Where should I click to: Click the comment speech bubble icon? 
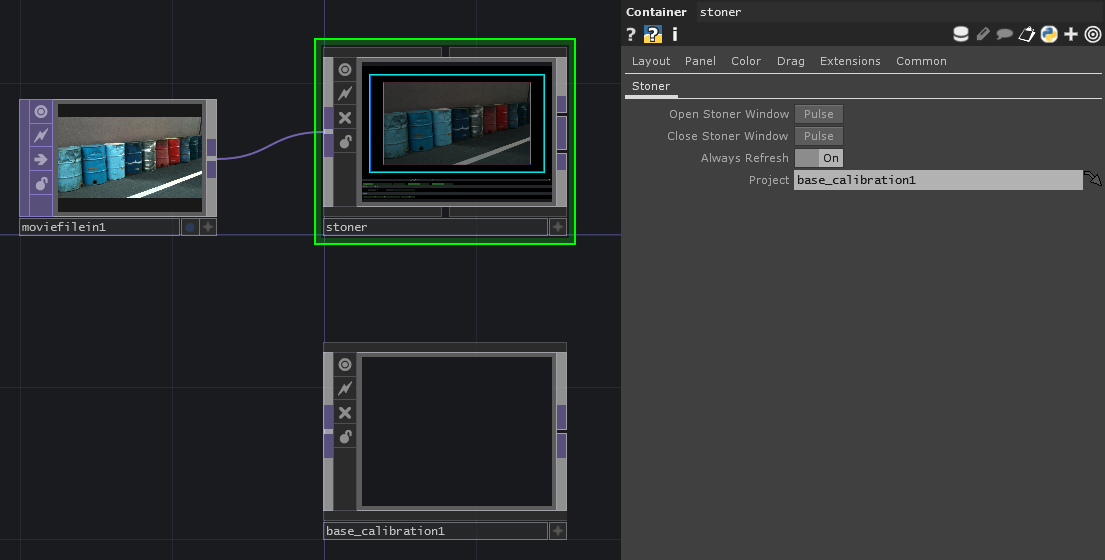pyautogui.click(x=1004, y=34)
